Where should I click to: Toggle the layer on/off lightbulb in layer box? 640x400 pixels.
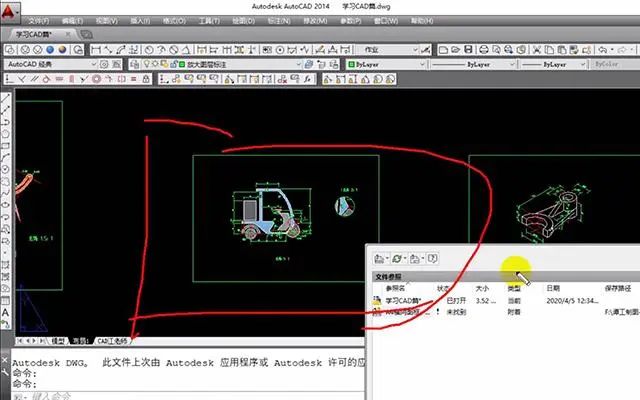146,64
